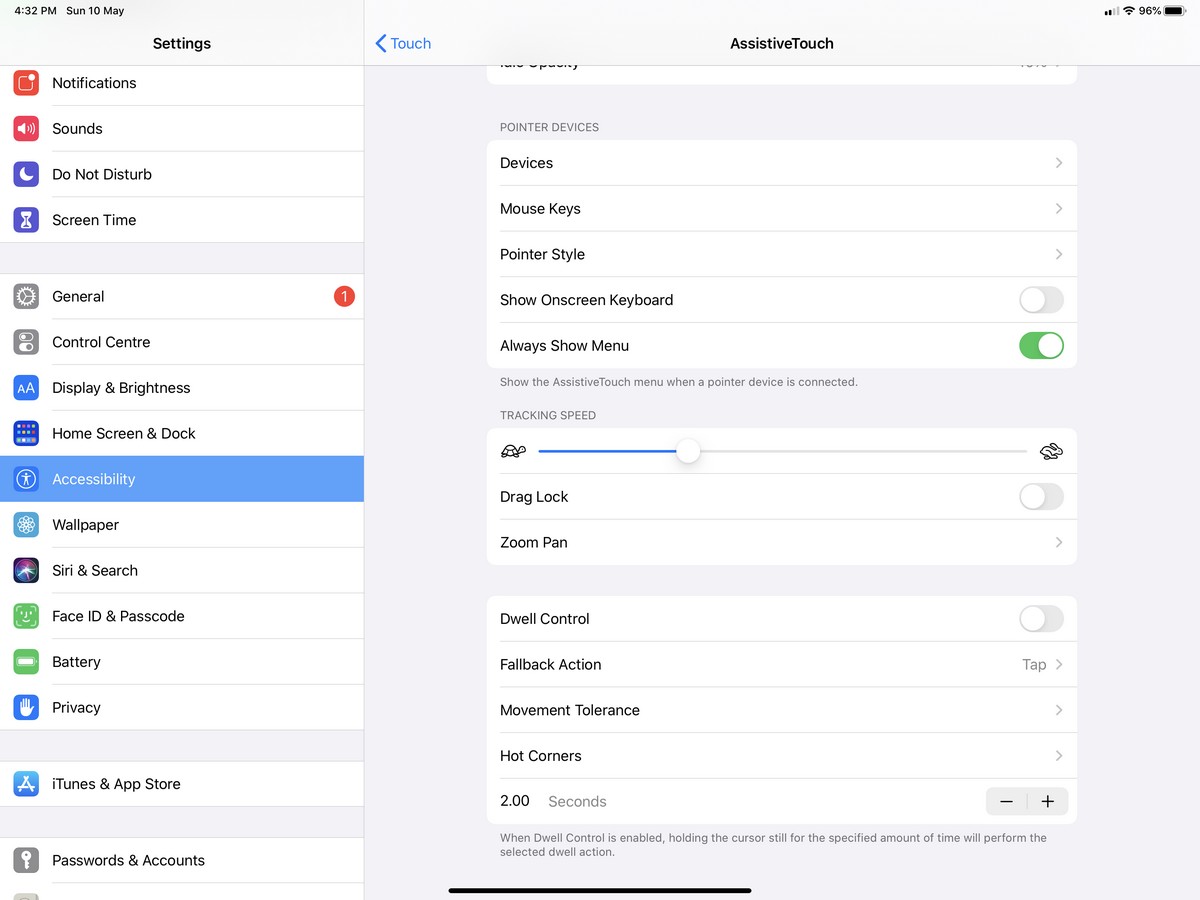Select Control Centre in sidebar
The width and height of the screenshot is (1200, 900).
point(182,342)
